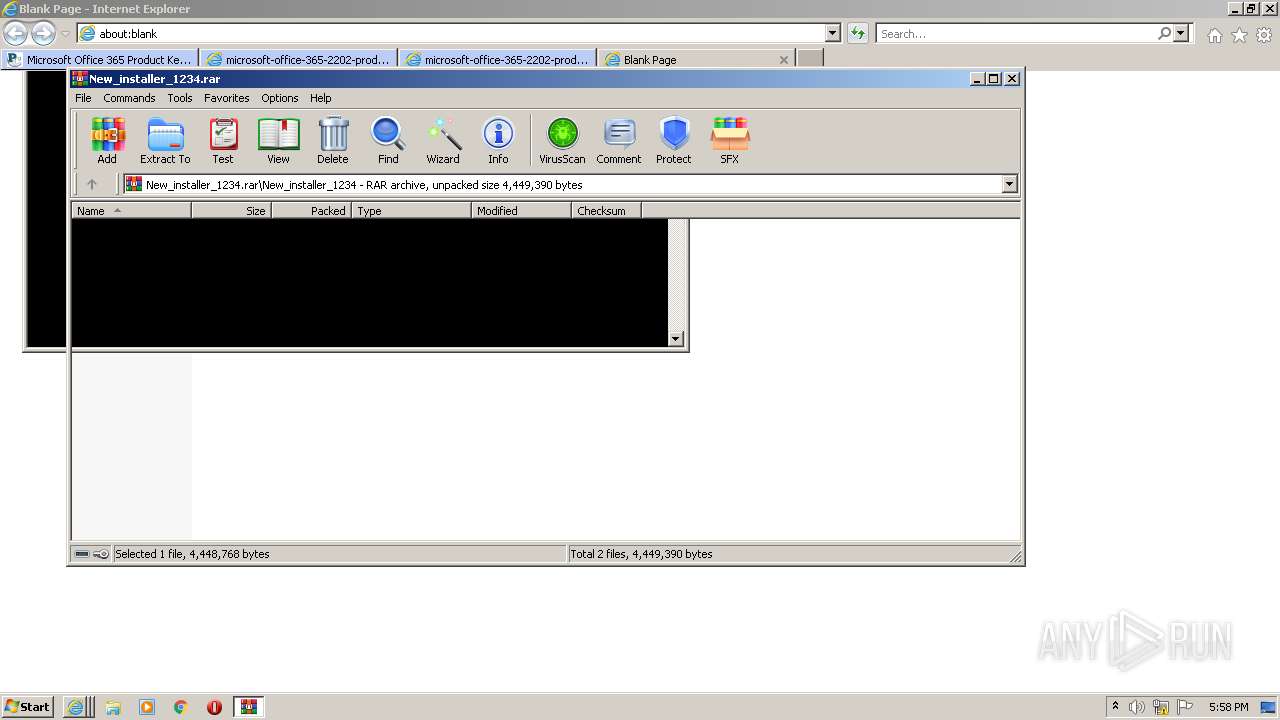Switch to second microsoft-office-365-2202-prod tab
The width and height of the screenshot is (1280, 720).
tap(298, 59)
